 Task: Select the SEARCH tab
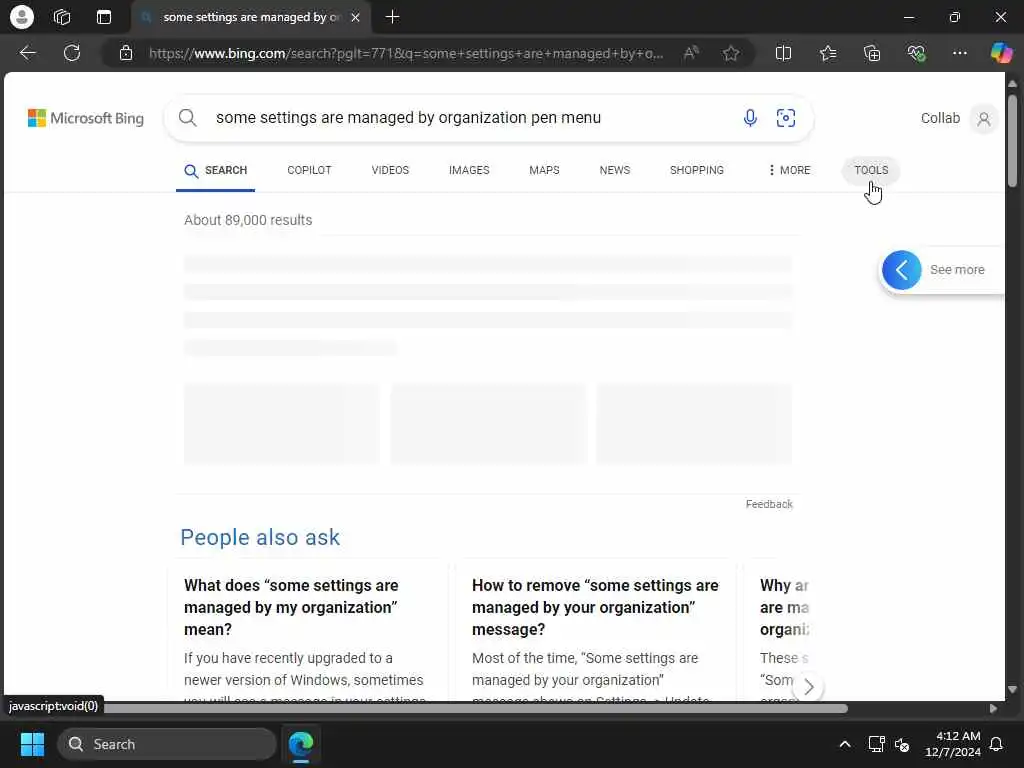click(216, 170)
